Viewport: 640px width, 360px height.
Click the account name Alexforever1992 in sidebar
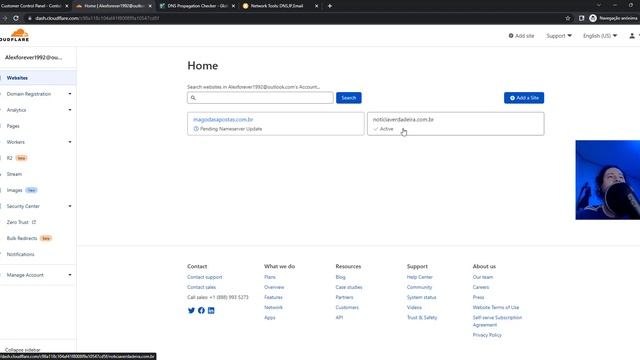tap(33, 58)
